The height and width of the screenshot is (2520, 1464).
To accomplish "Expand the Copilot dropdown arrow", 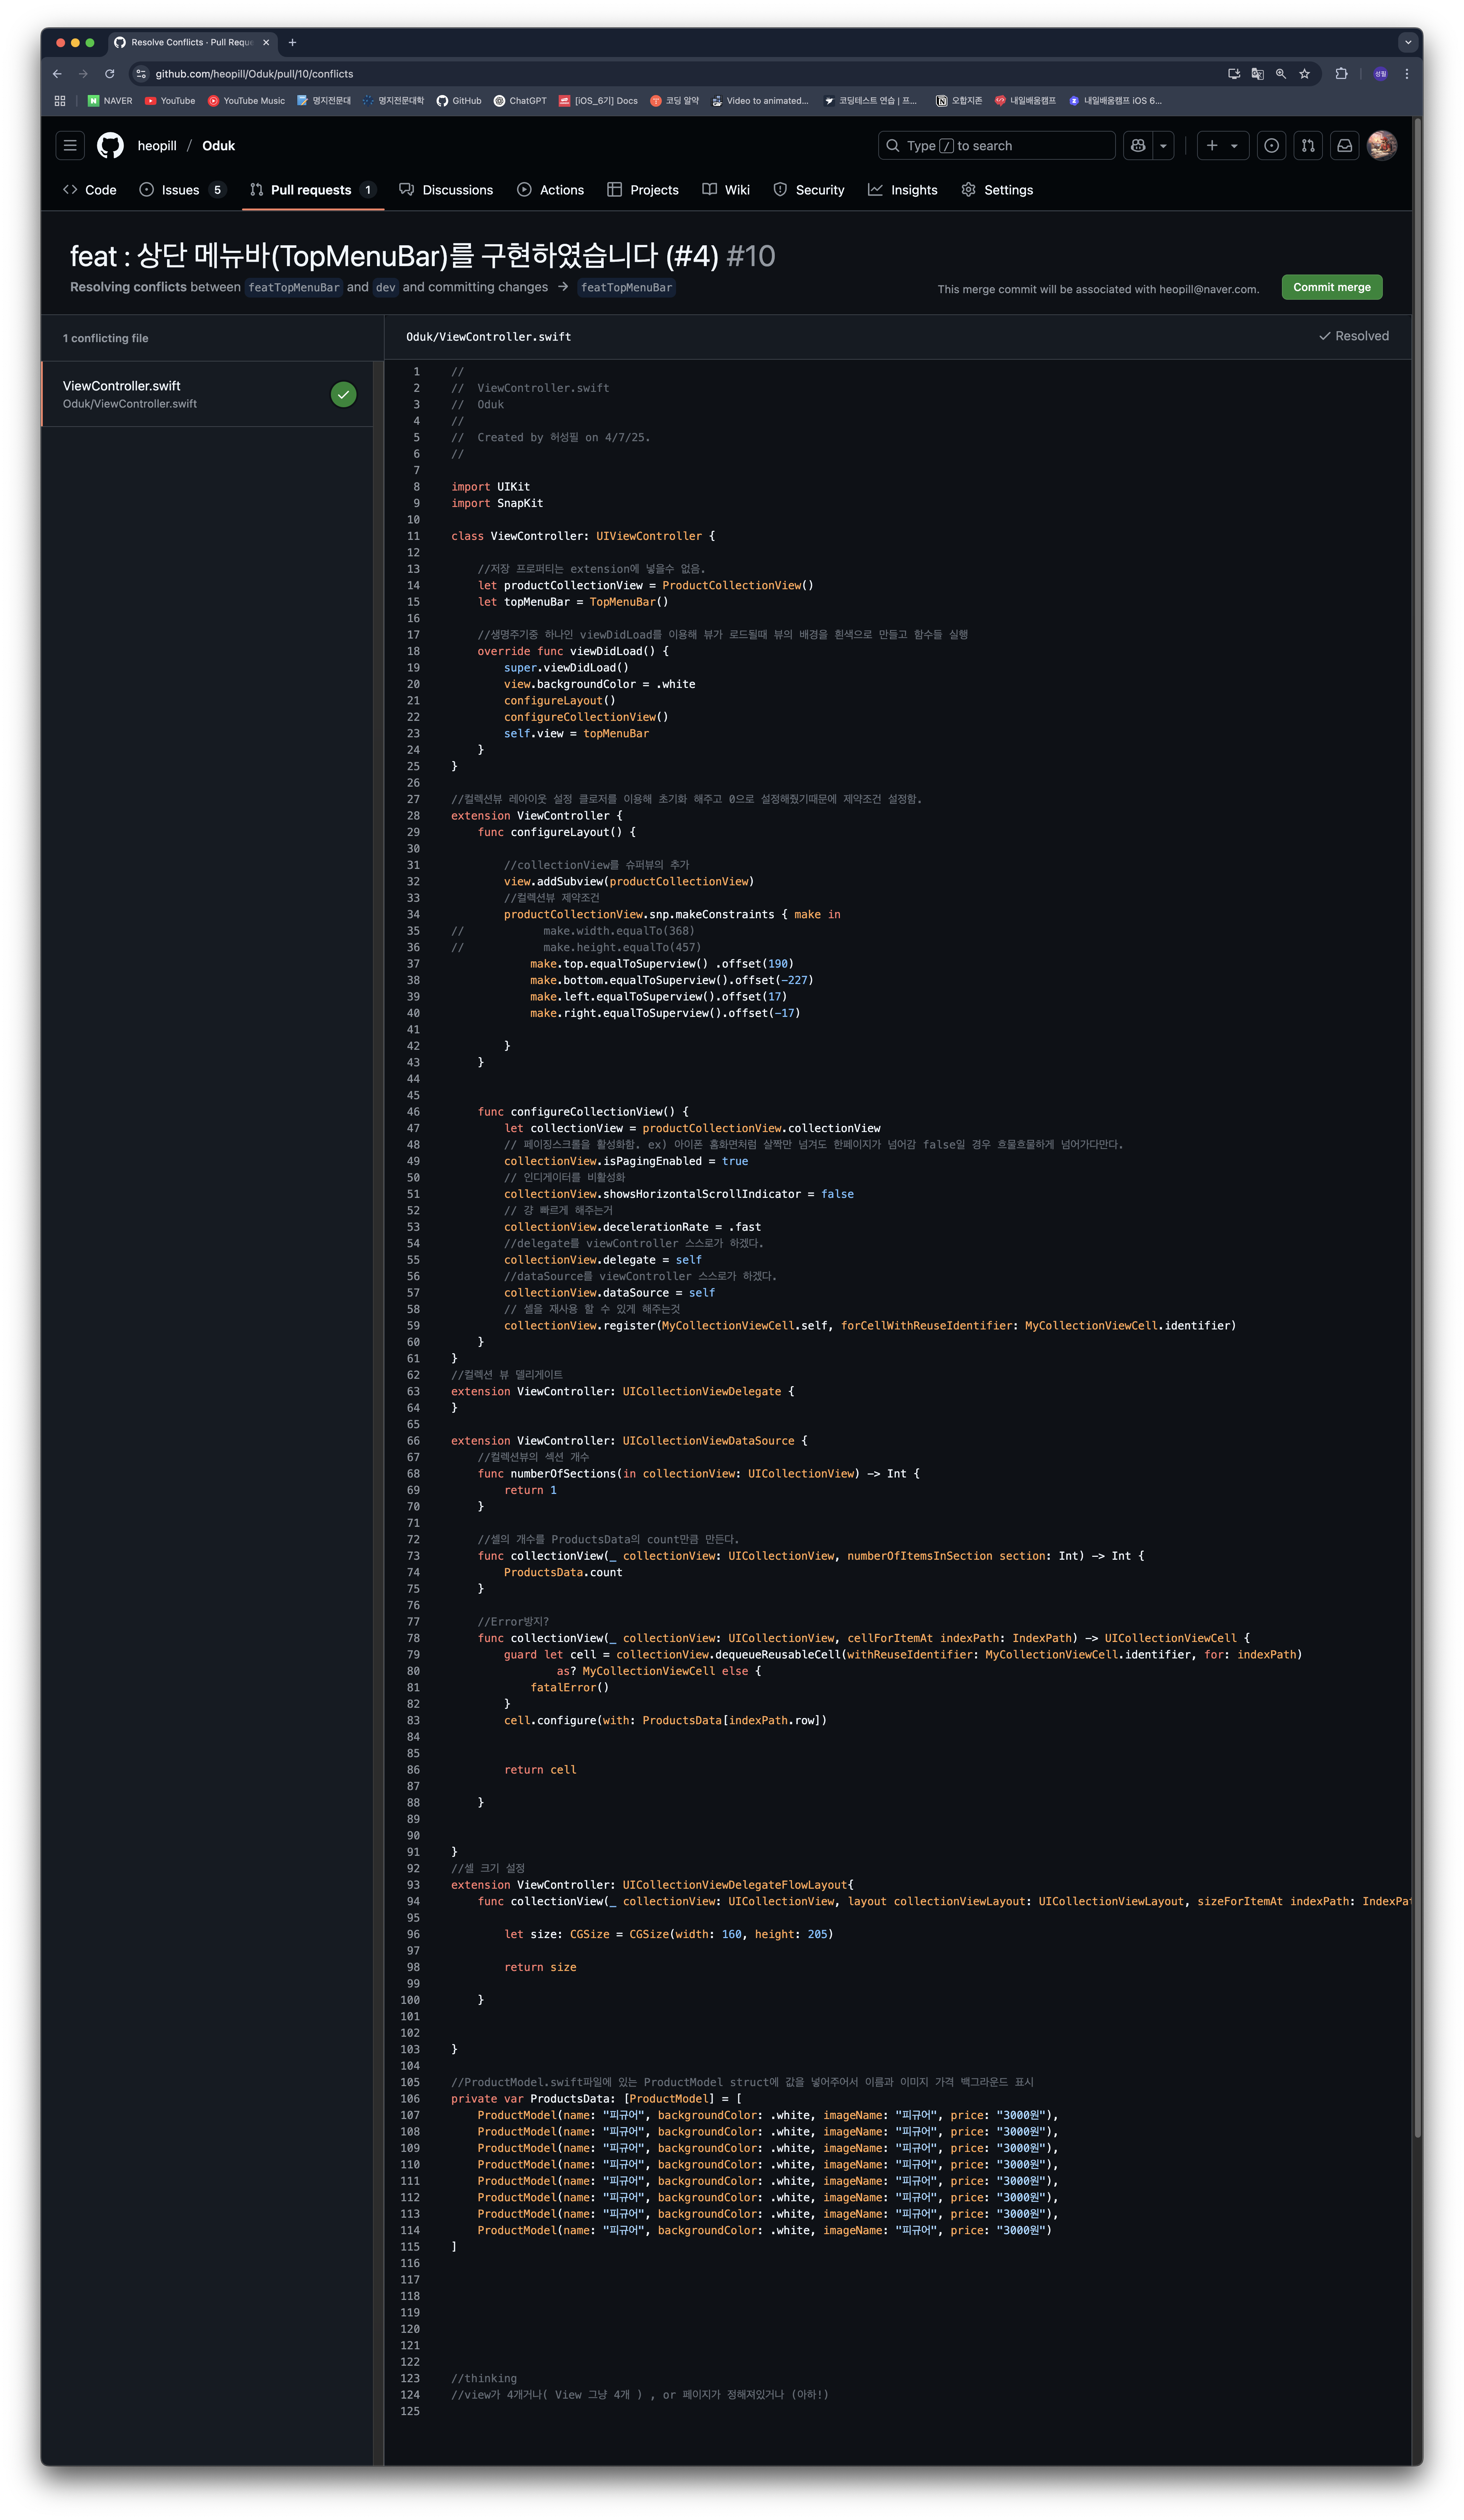I will [x=1163, y=146].
